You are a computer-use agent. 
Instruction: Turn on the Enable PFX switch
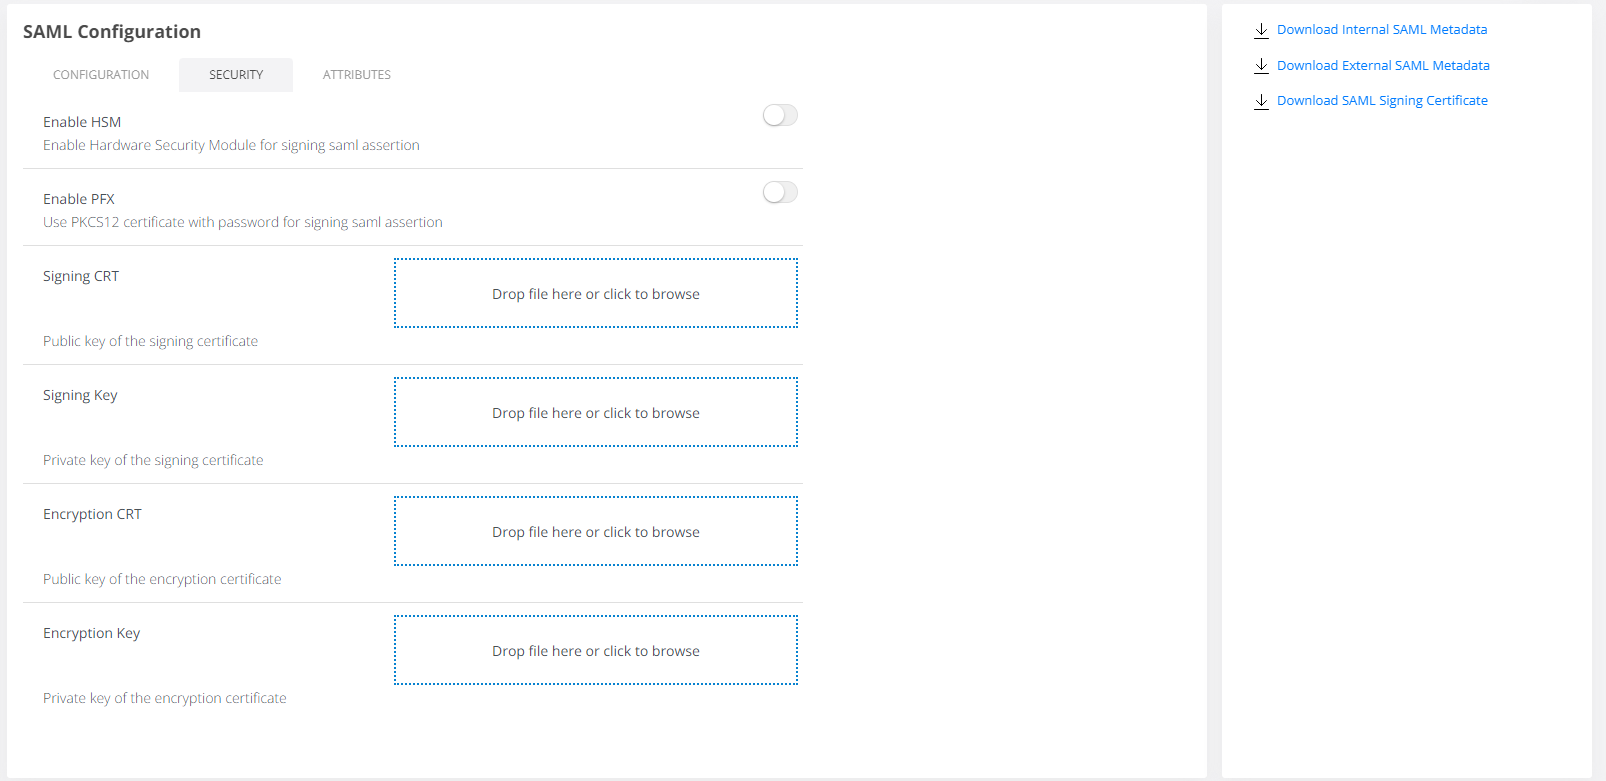(780, 193)
